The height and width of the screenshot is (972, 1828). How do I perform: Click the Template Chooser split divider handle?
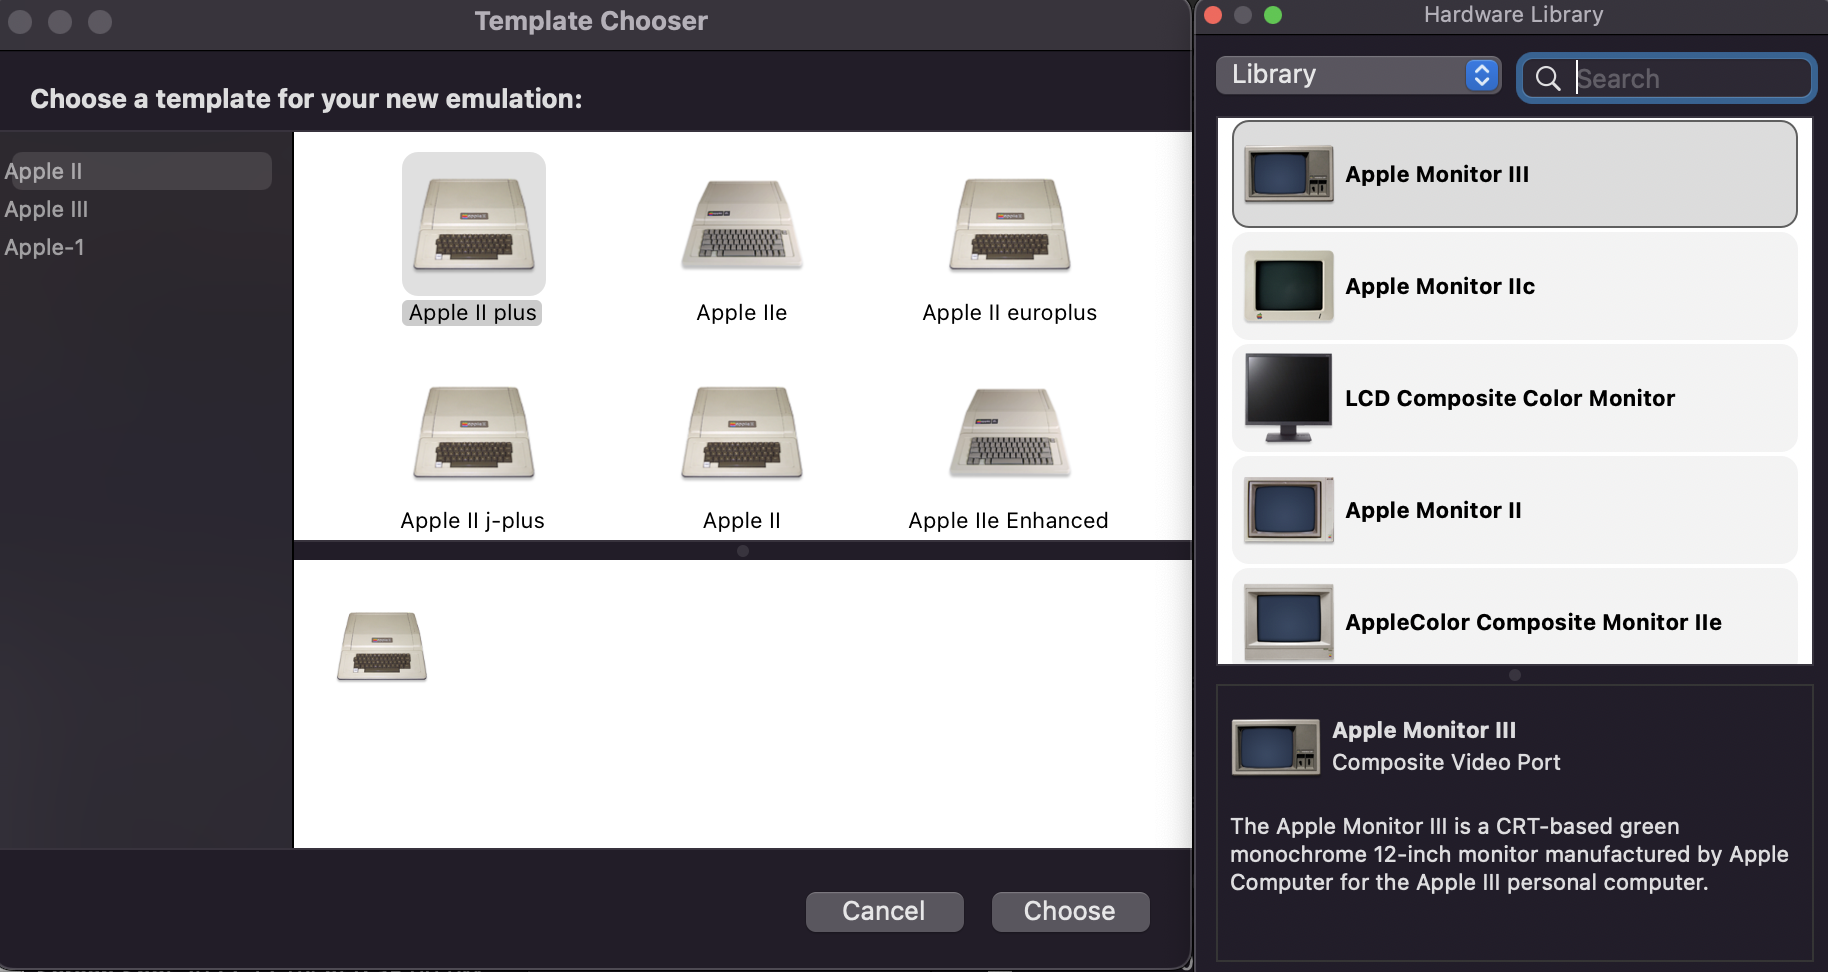tap(742, 551)
